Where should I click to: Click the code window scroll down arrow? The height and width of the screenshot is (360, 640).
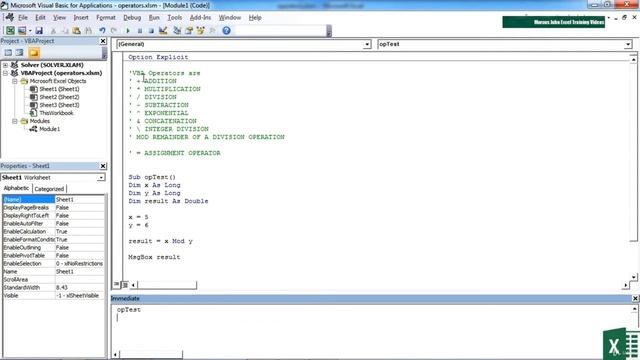[x=633, y=277]
